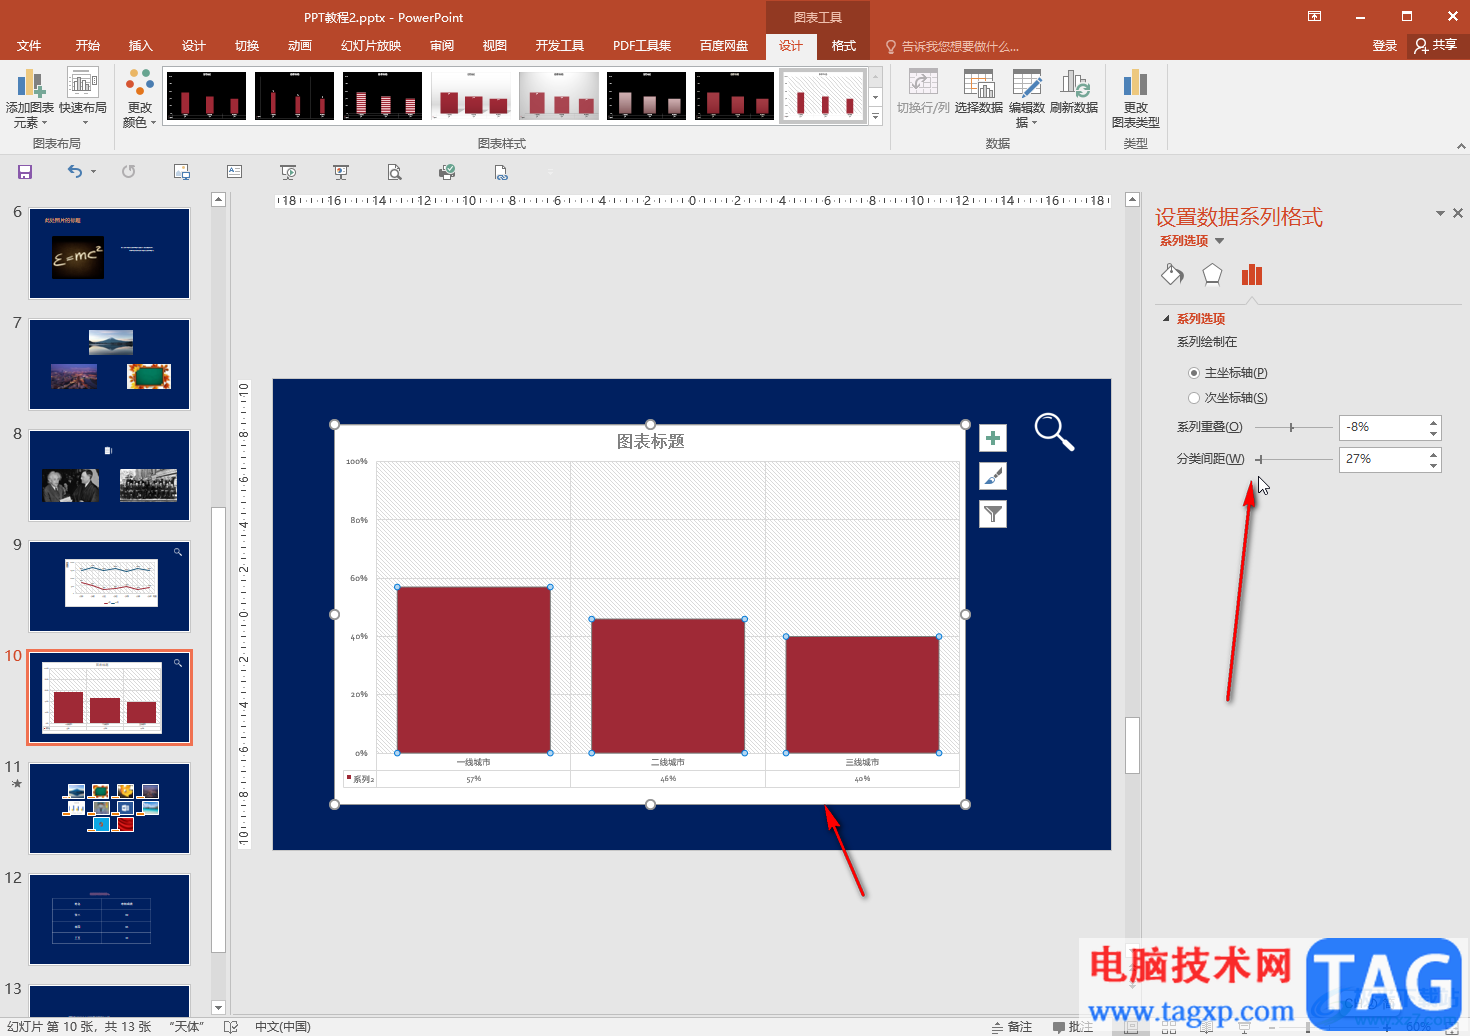1470x1036 pixels.
Task: Select the slide 7 thumbnail
Action: click(109, 364)
